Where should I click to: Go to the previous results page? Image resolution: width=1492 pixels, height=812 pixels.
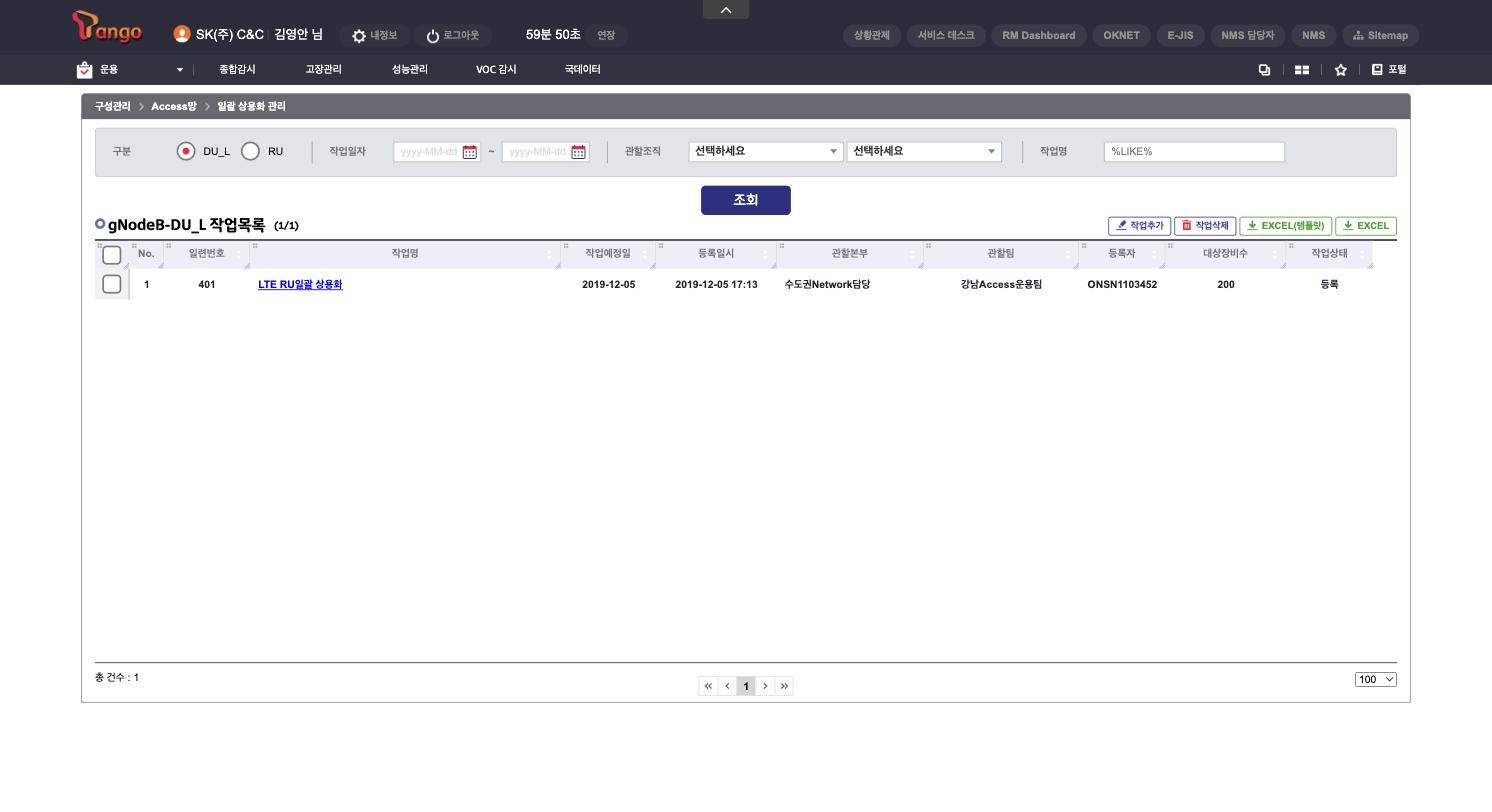pos(727,686)
